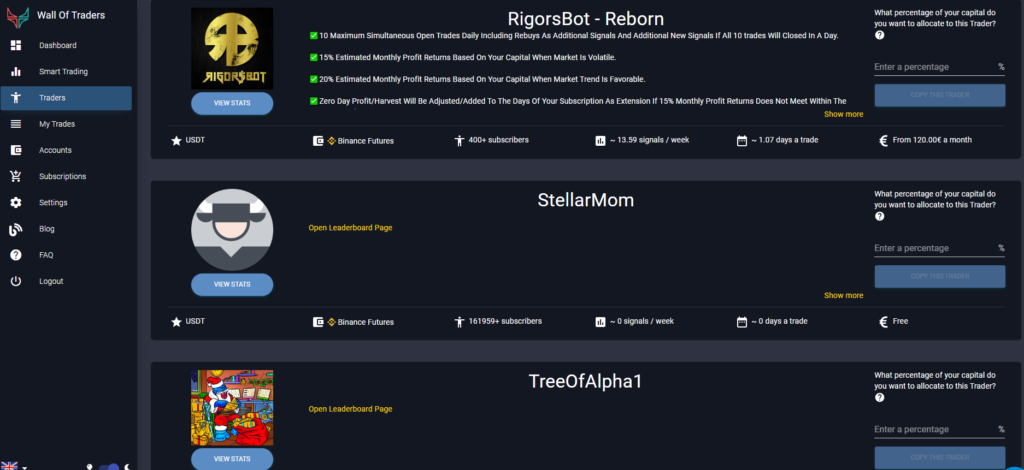Click the percentage field for StellarMom
The image size is (1024, 470).
point(934,248)
